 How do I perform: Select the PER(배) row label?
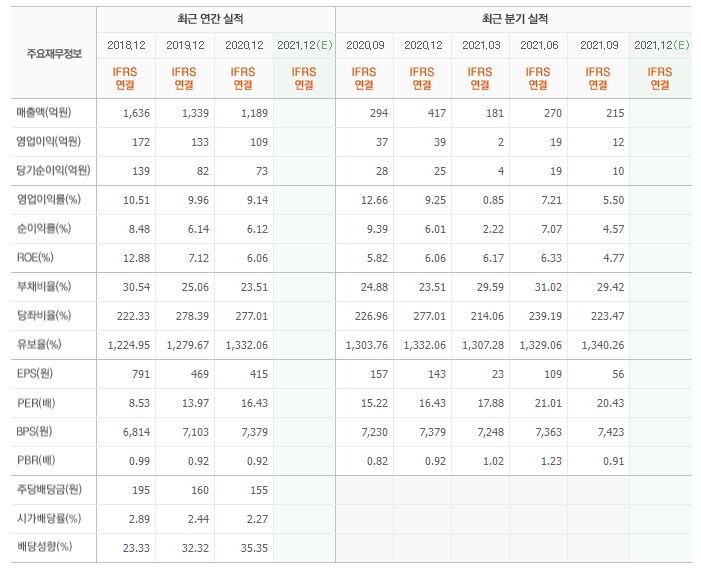click(x=36, y=403)
